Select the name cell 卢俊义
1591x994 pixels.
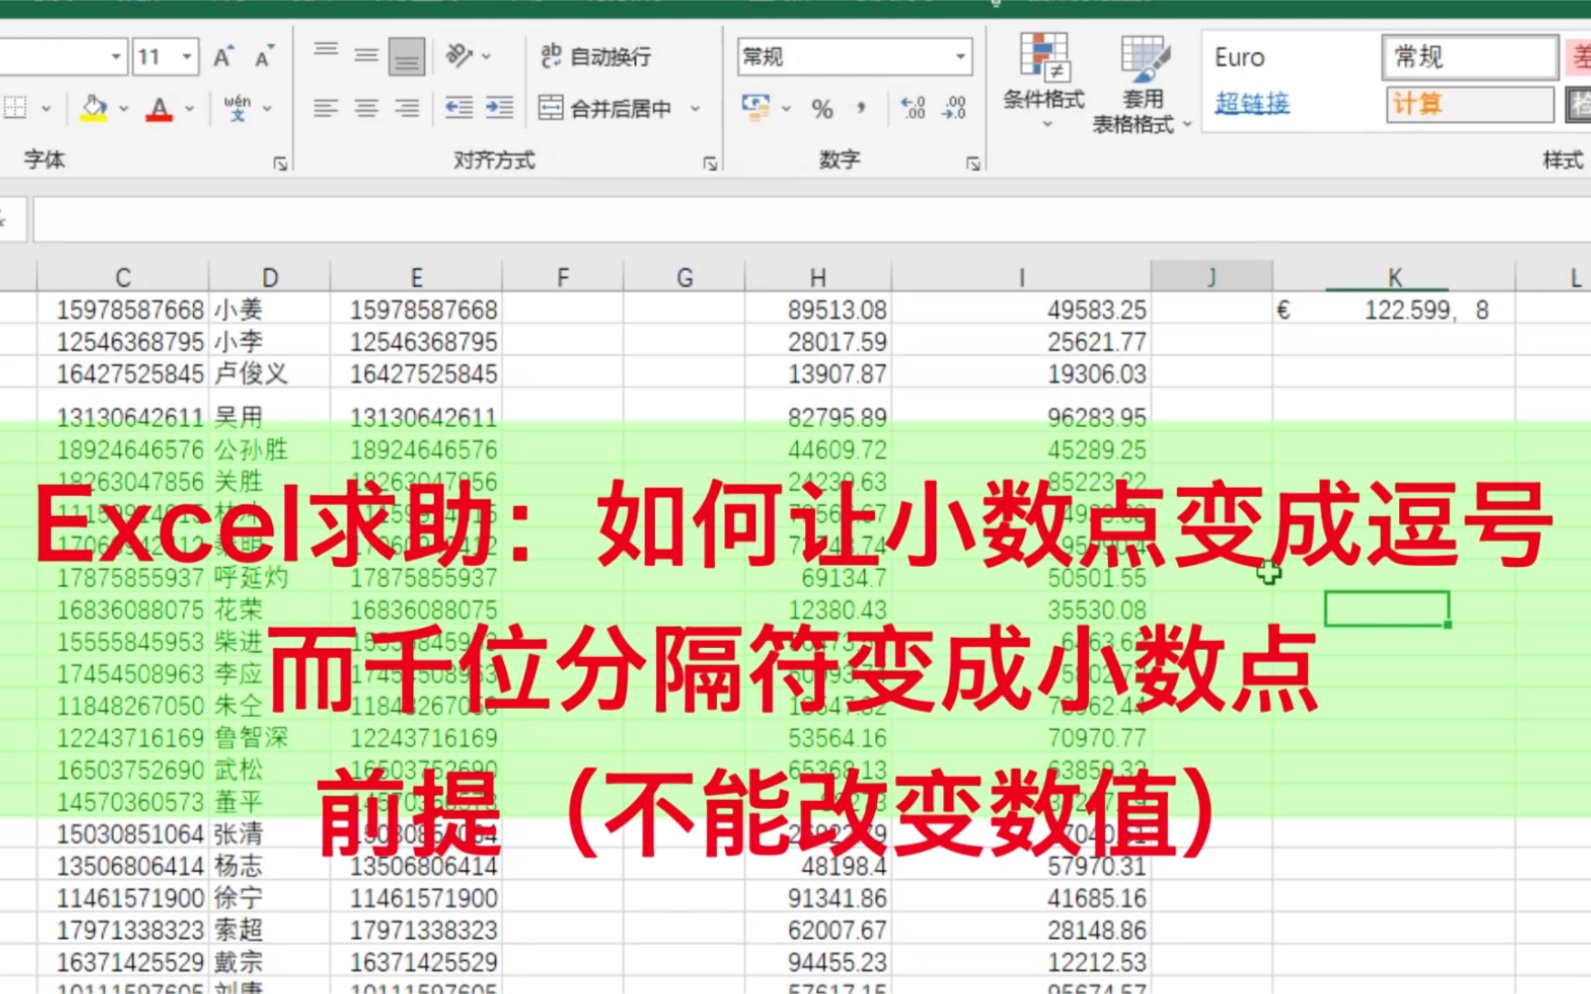click(x=270, y=374)
